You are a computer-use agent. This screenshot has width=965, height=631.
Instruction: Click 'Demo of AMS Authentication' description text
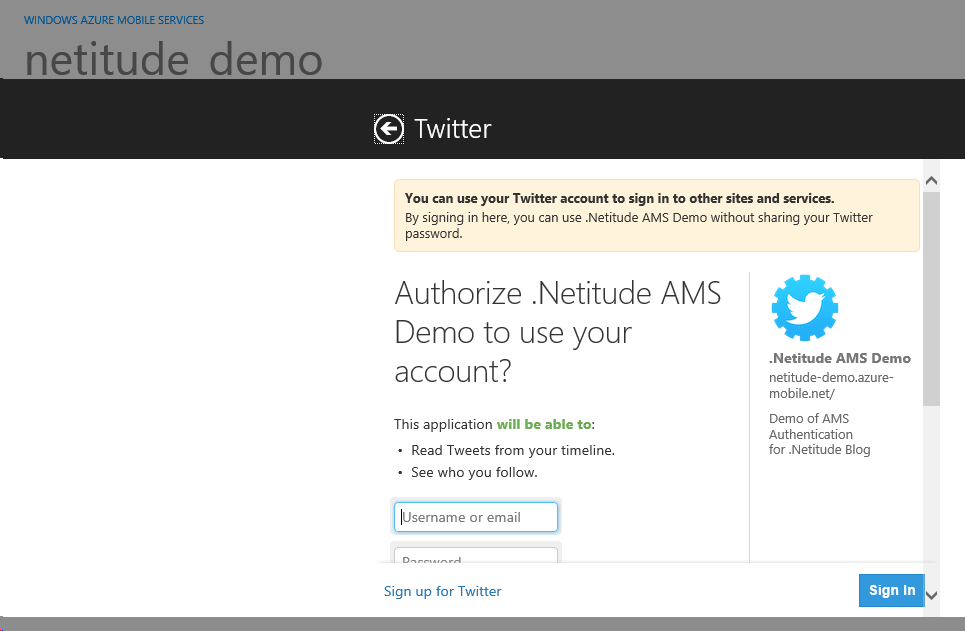[x=819, y=434]
